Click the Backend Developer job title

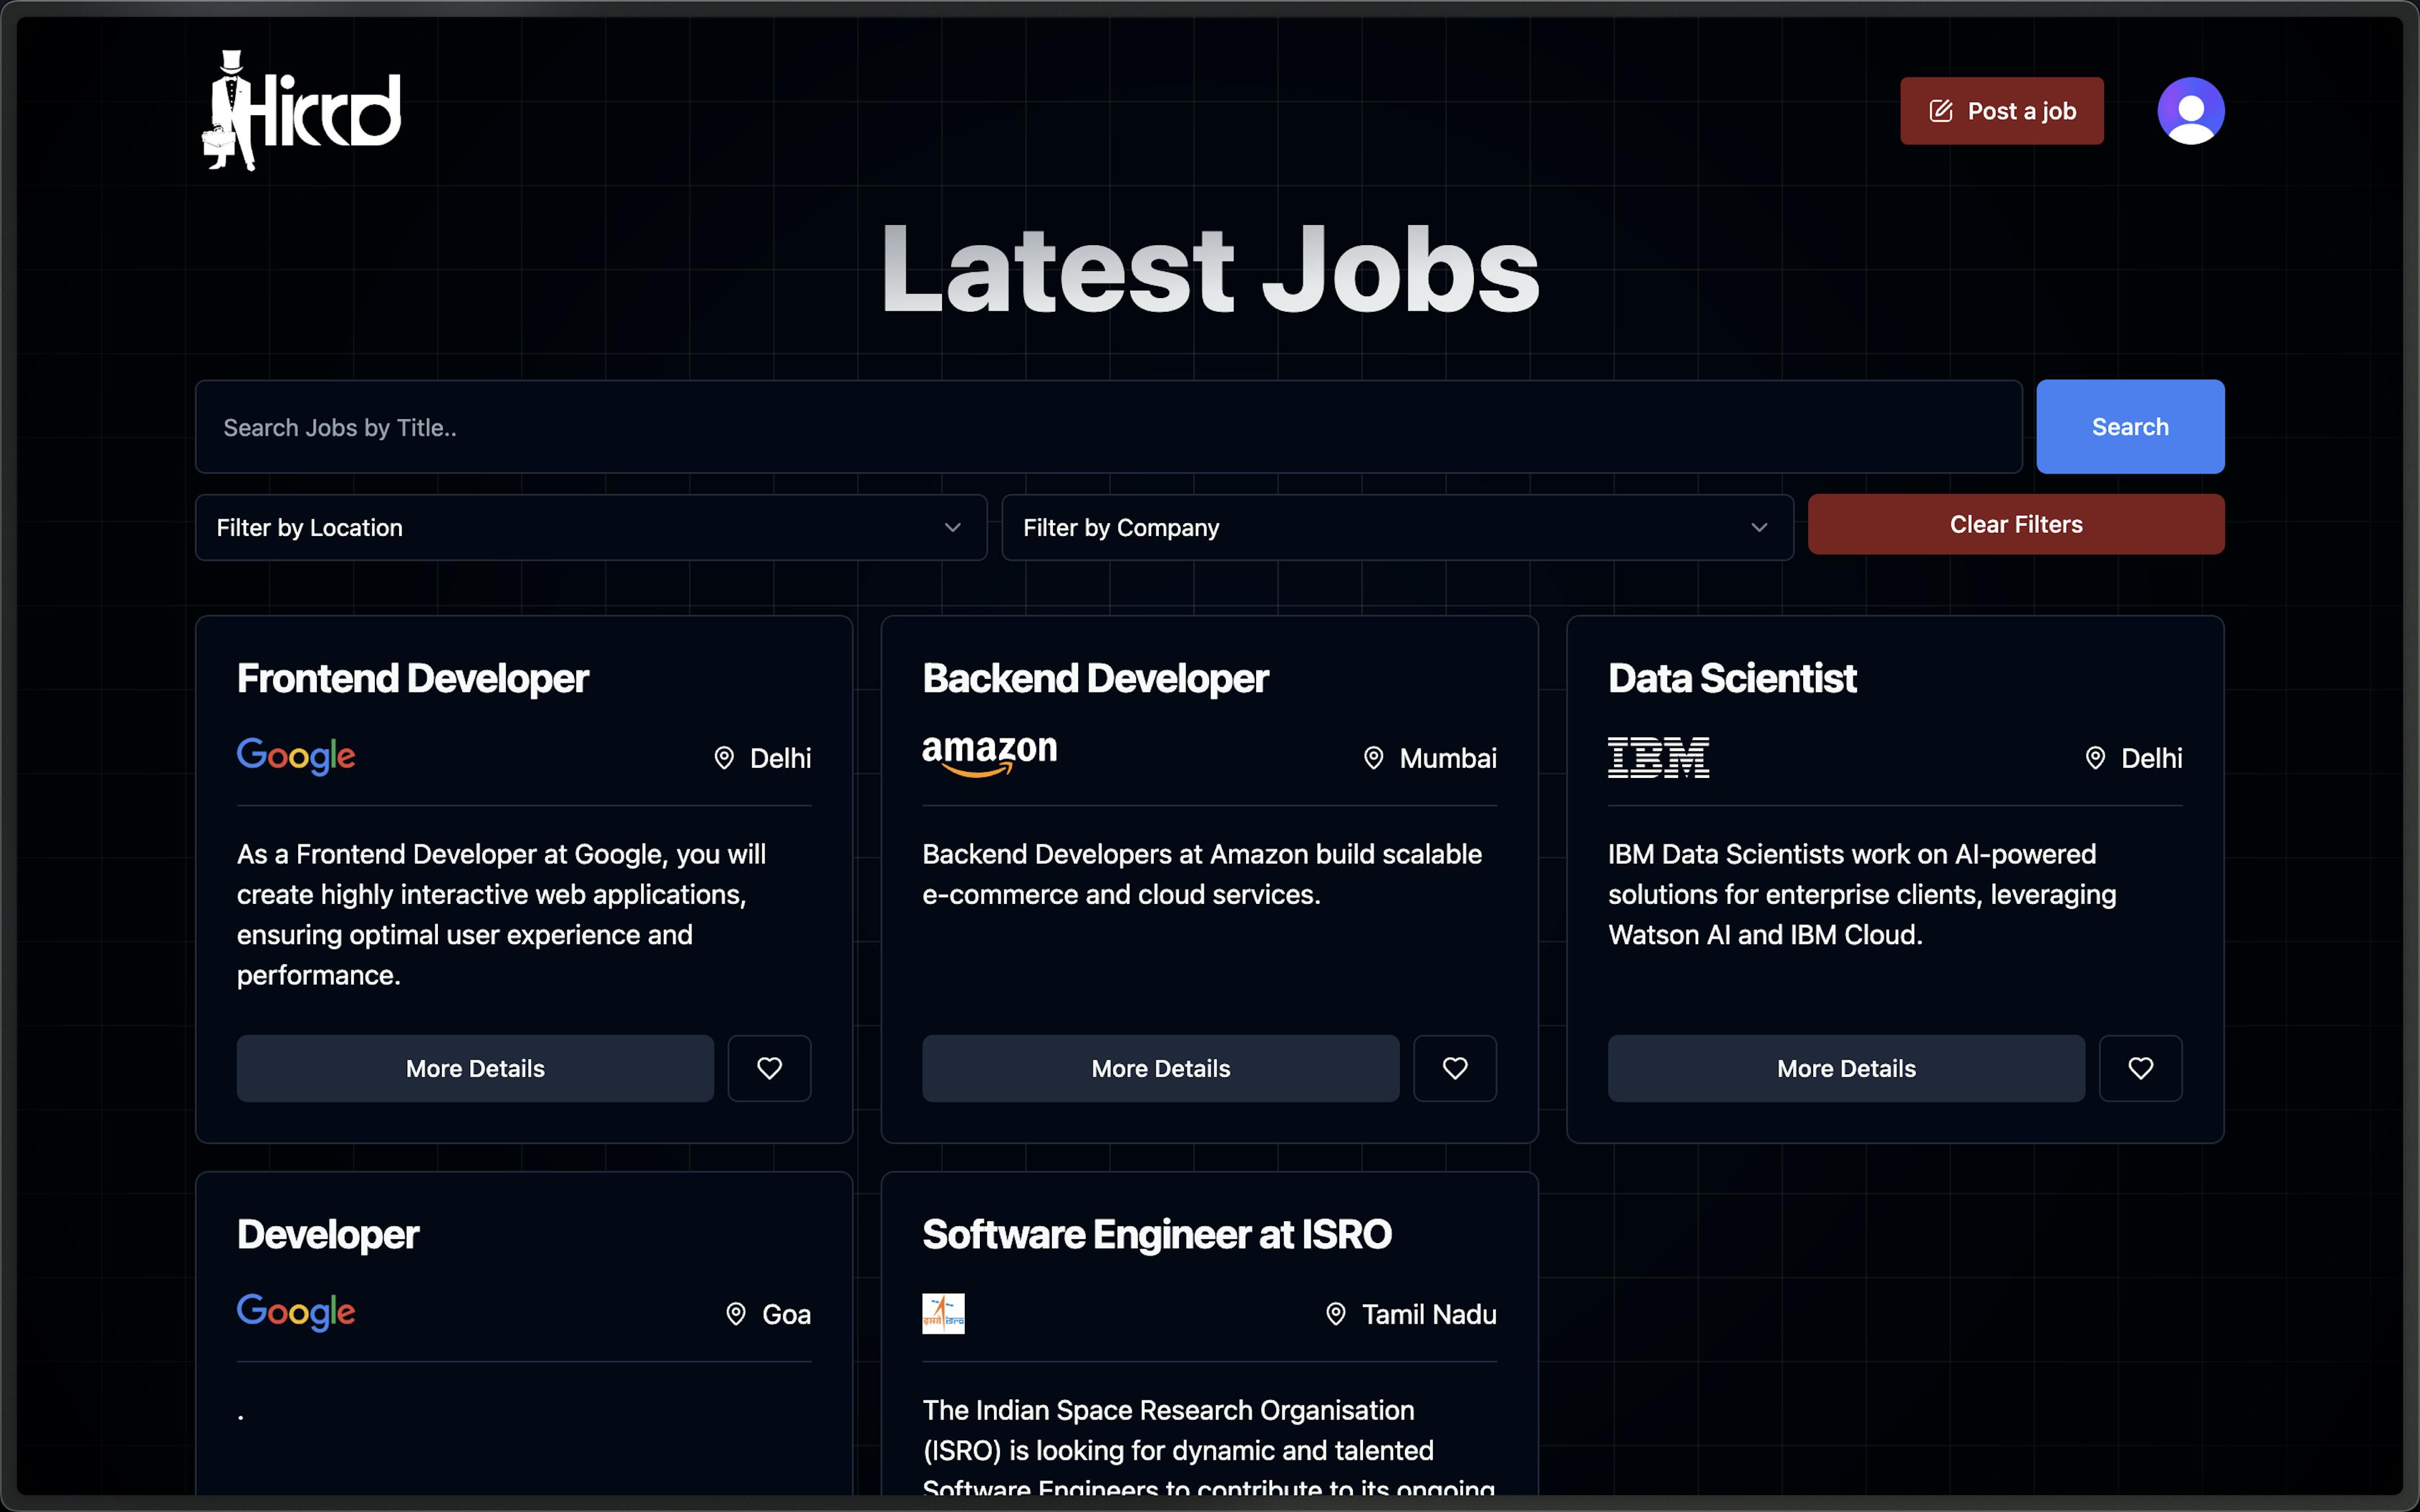click(x=1095, y=679)
